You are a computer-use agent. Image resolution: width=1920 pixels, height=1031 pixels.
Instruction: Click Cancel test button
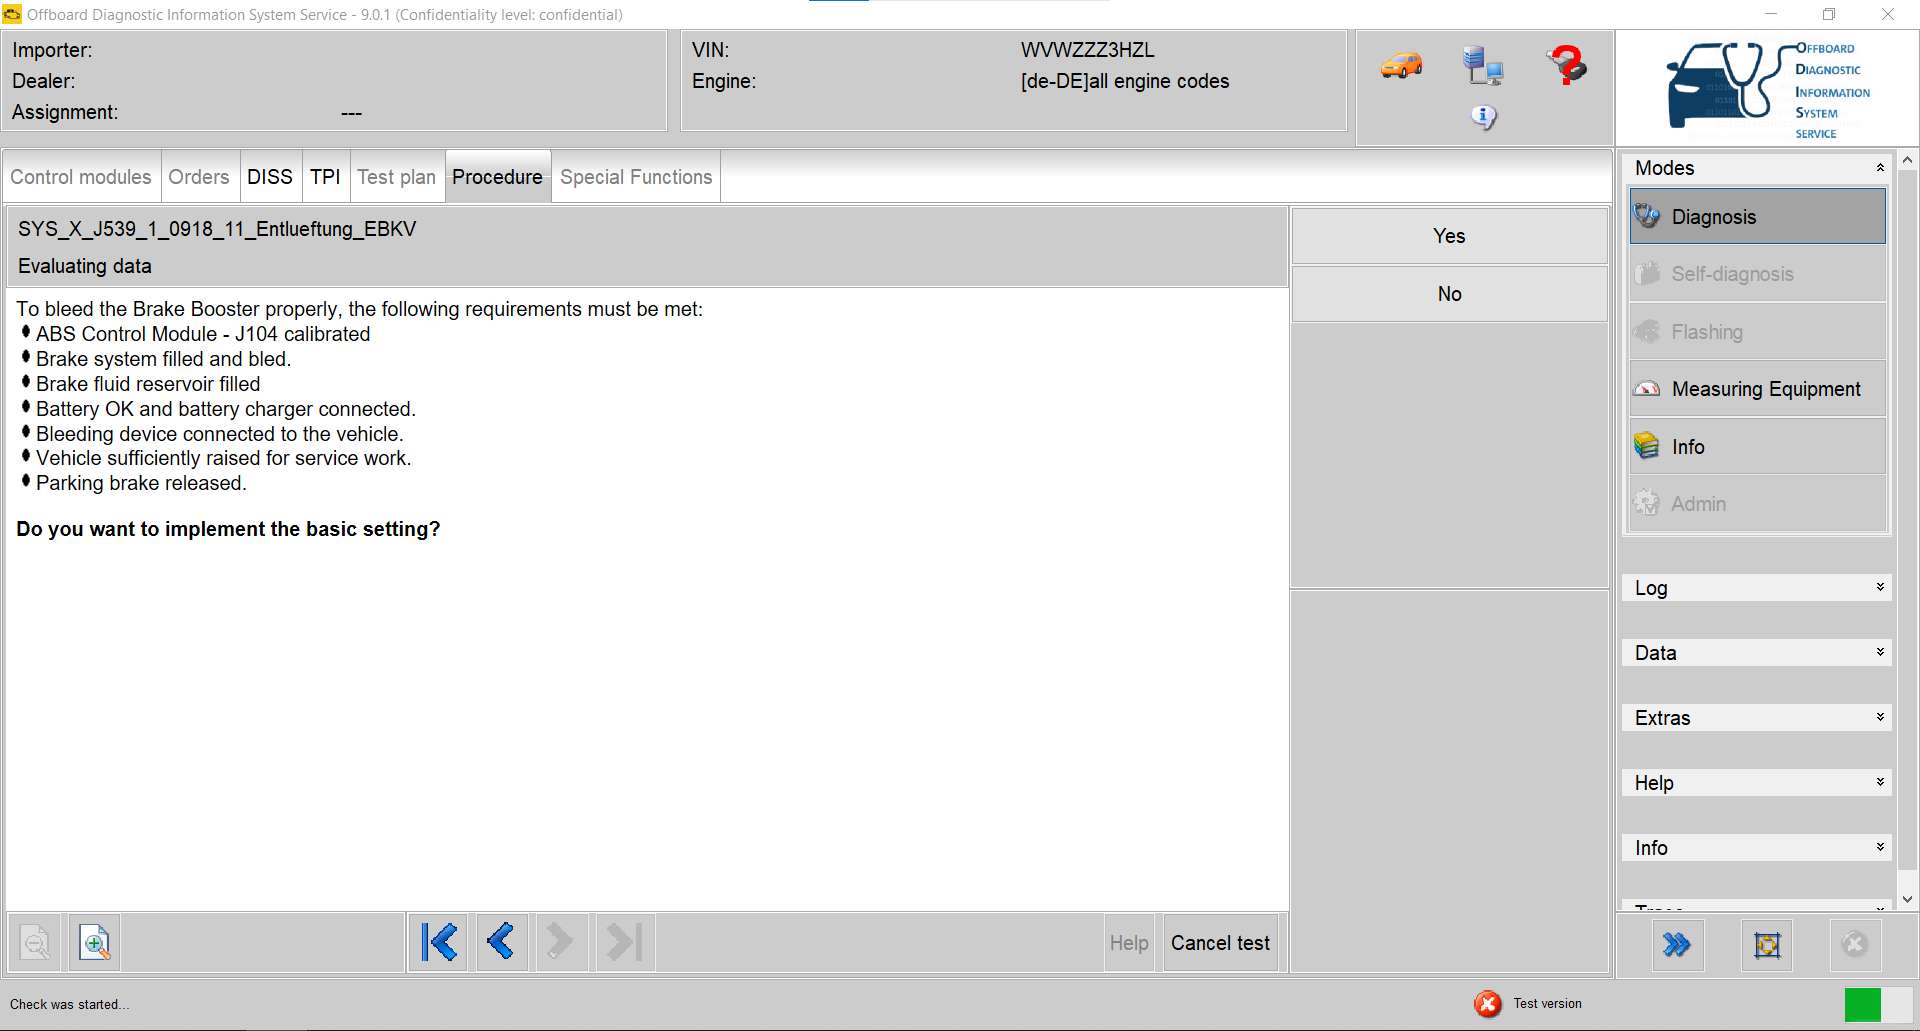[1219, 943]
